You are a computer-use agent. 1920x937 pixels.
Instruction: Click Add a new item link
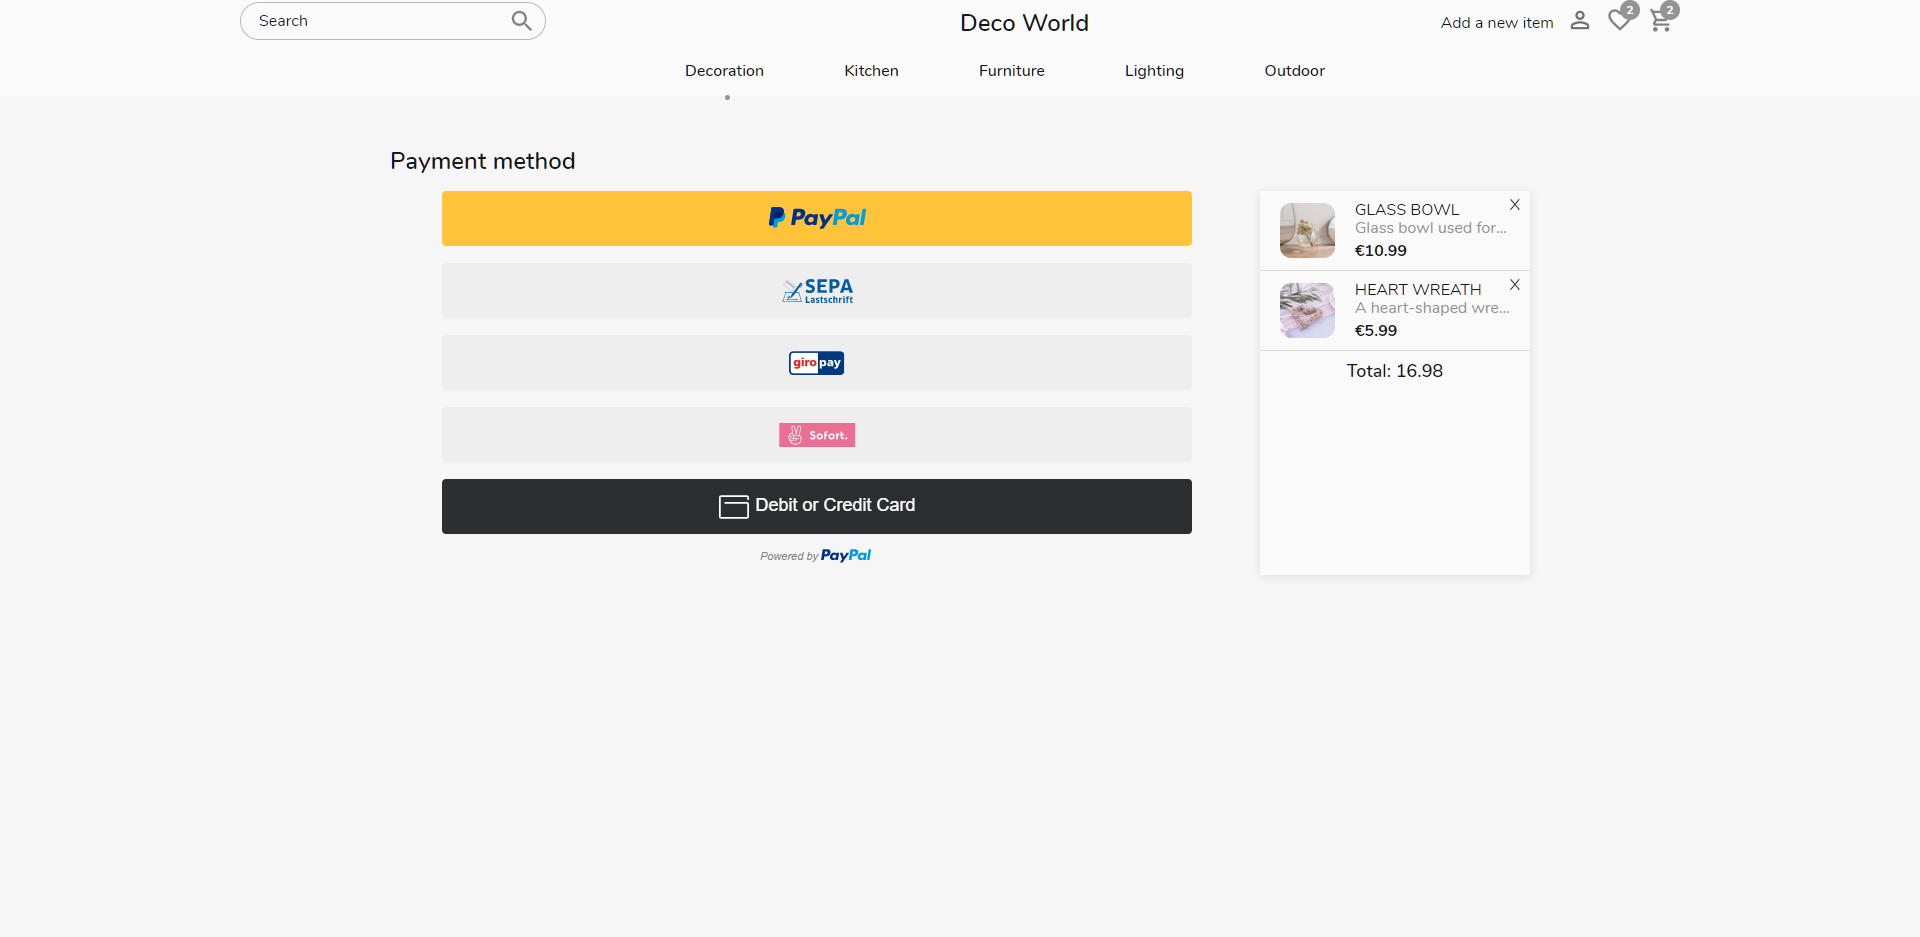[1497, 23]
